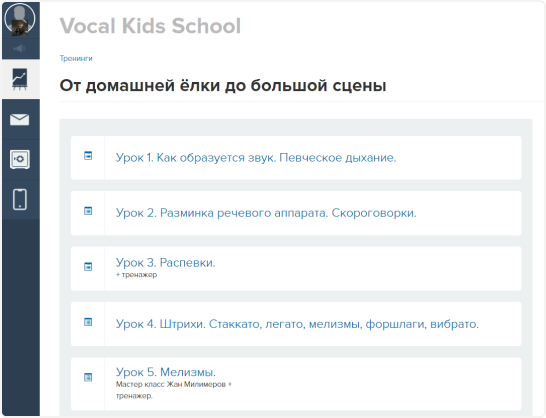546x418 pixels.
Task: Click the lesson icon beside Урок 5
Action: click(x=88, y=377)
